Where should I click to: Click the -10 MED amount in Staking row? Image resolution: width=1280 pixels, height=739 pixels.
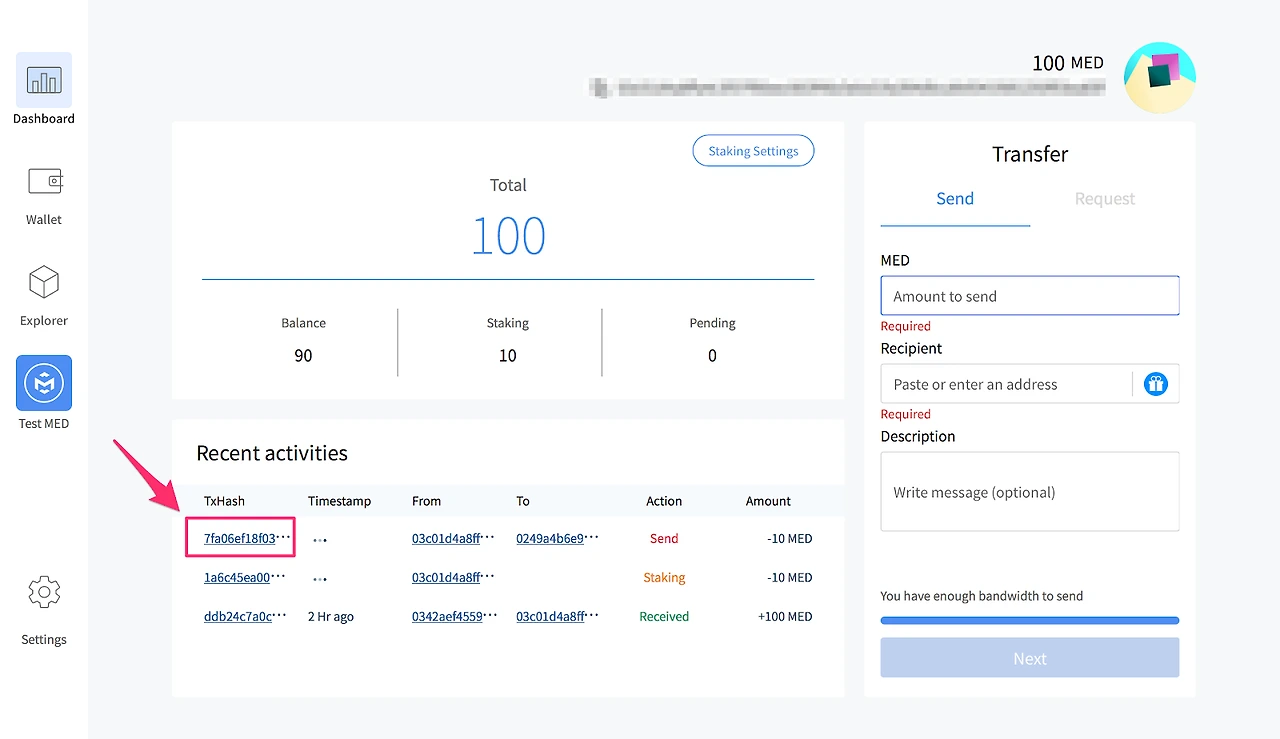click(x=790, y=577)
